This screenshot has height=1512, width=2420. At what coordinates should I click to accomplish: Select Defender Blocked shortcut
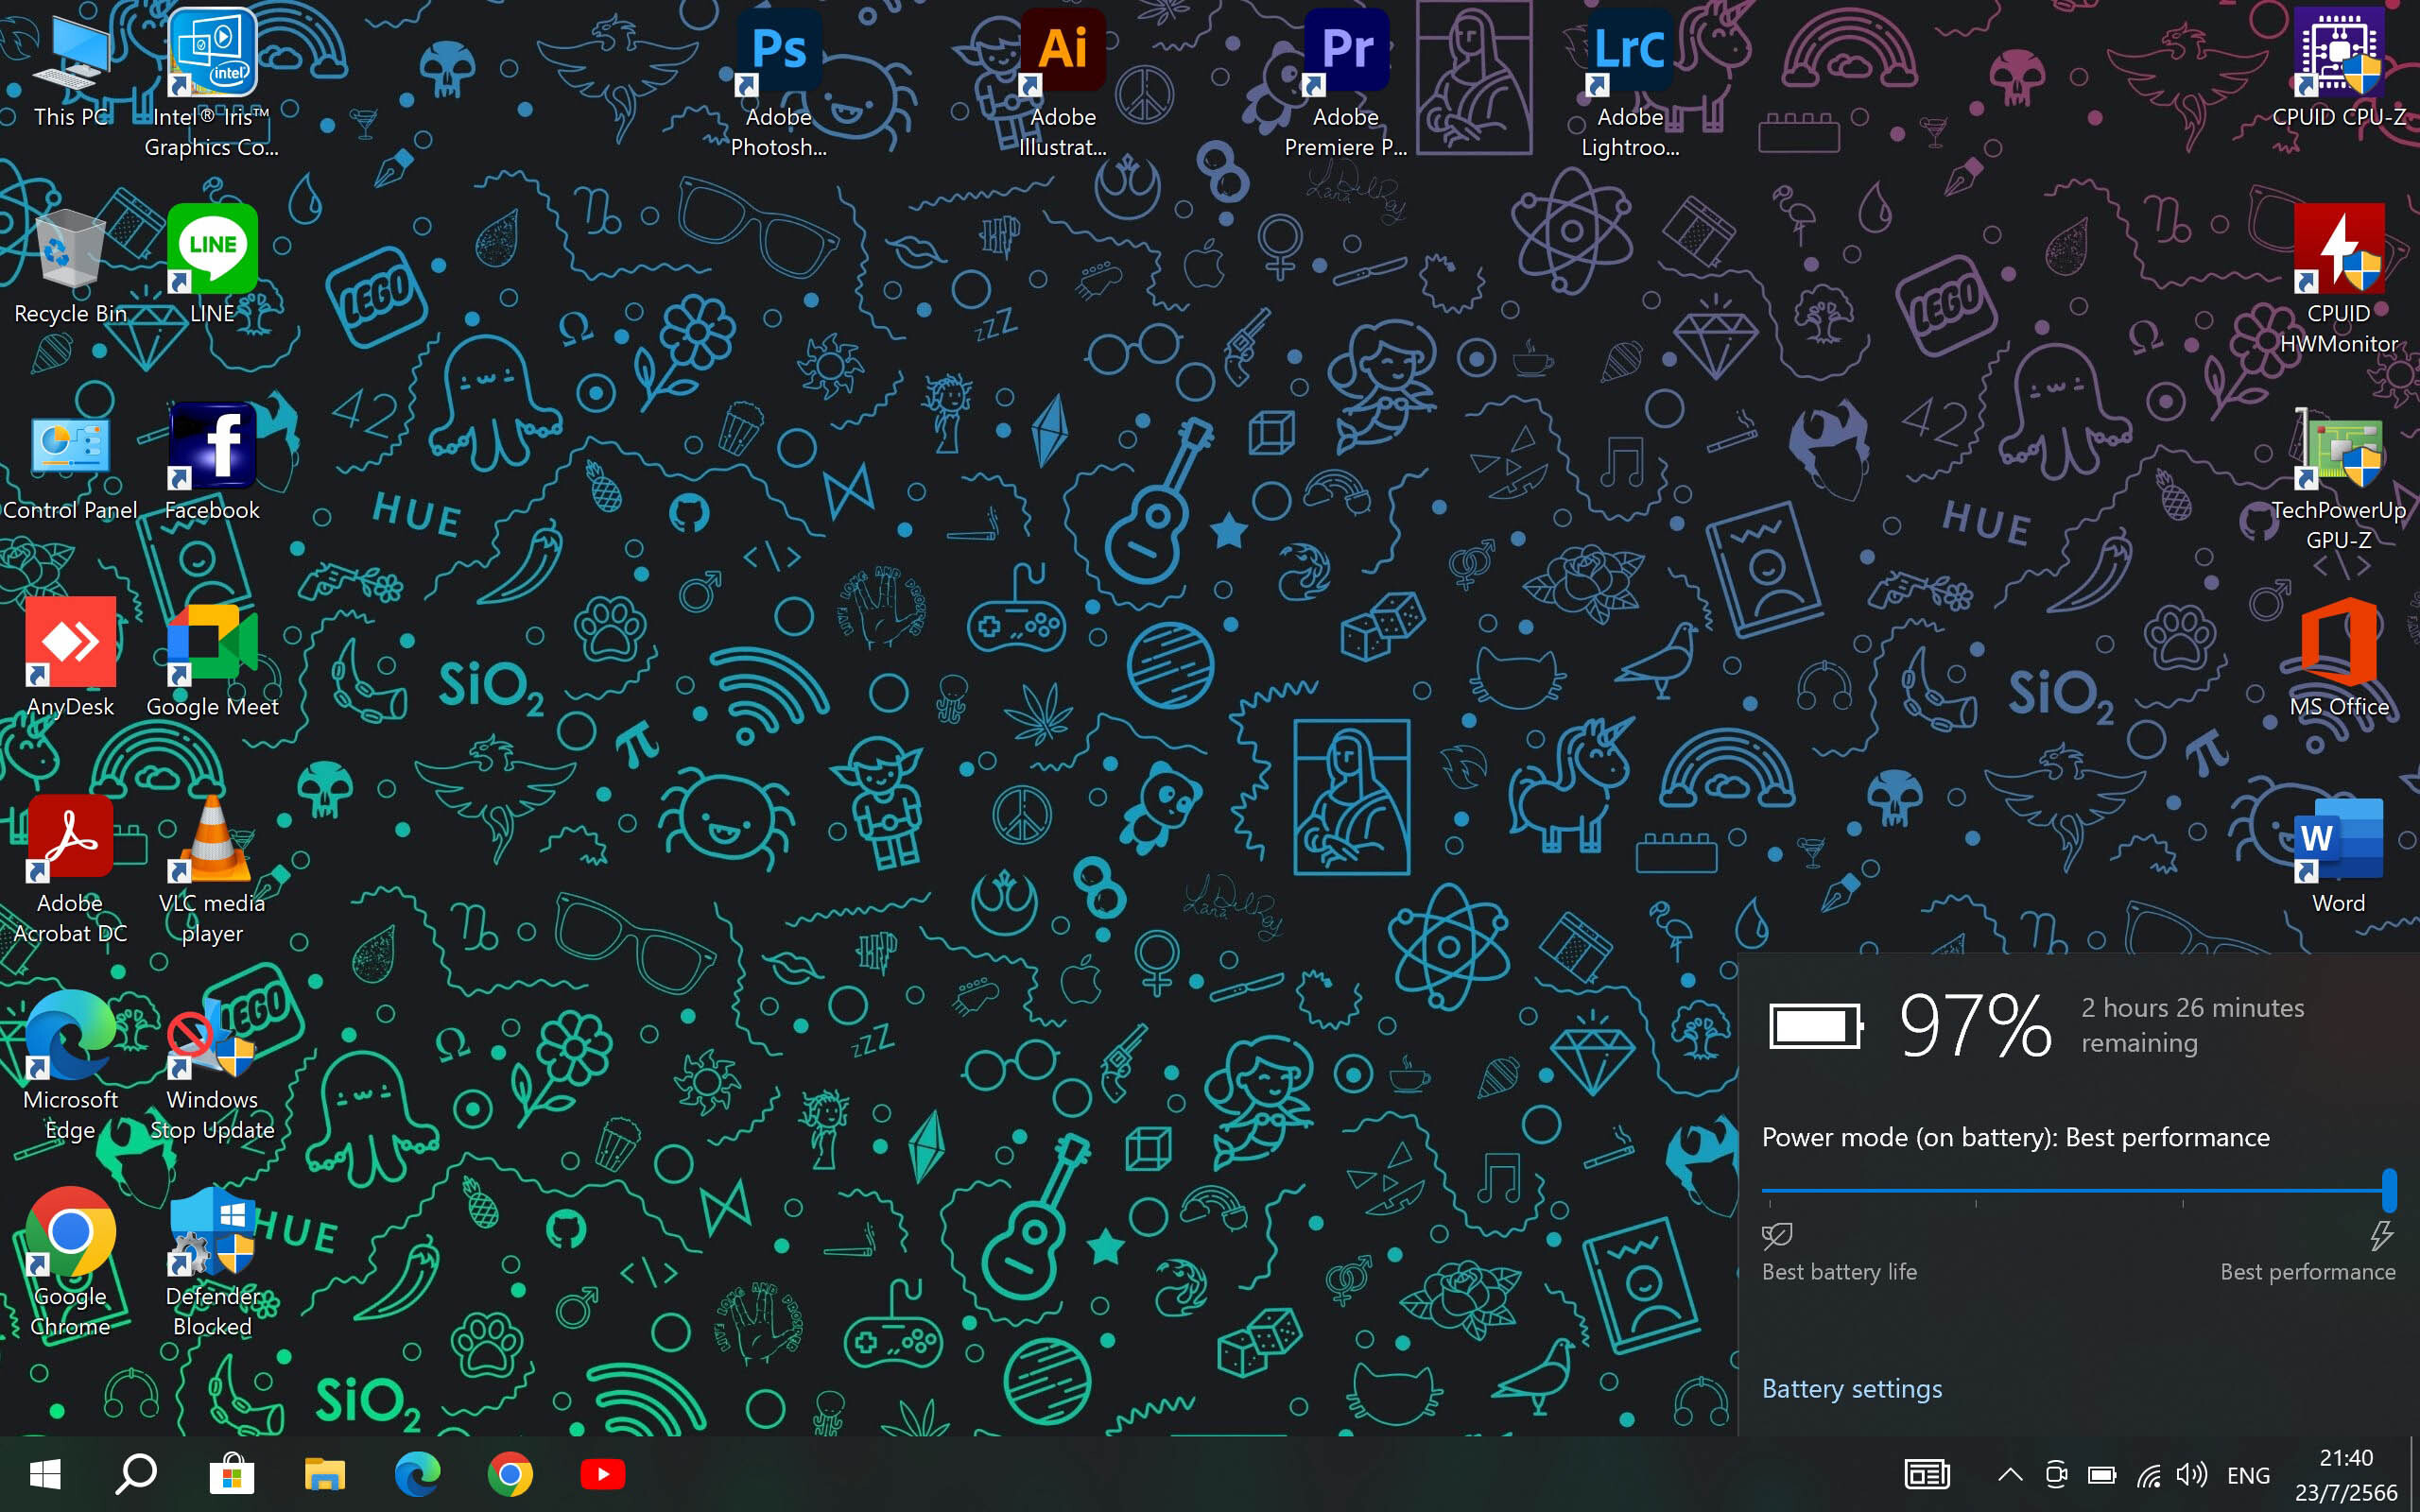212,1262
